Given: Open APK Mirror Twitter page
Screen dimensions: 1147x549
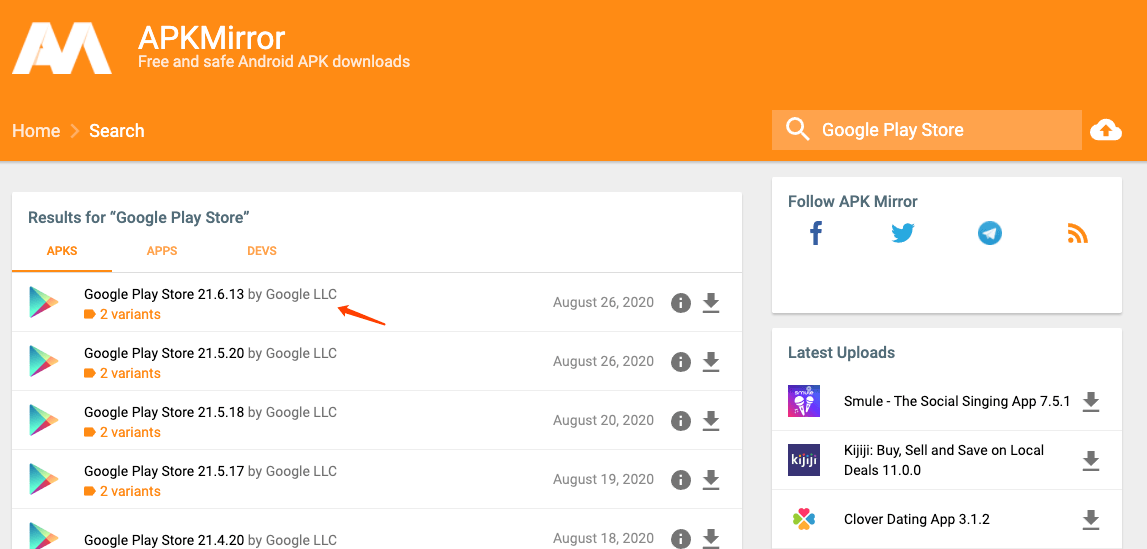Looking at the screenshot, I should point(903,234).
